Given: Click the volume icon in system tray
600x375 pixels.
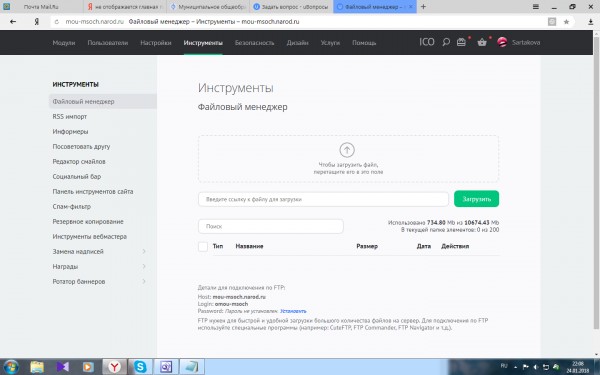Looking at the screenshot, I should (536, 367).
